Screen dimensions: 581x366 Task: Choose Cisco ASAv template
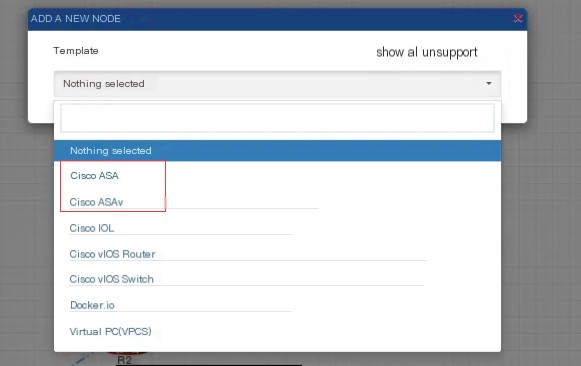[x=96, y=202]
